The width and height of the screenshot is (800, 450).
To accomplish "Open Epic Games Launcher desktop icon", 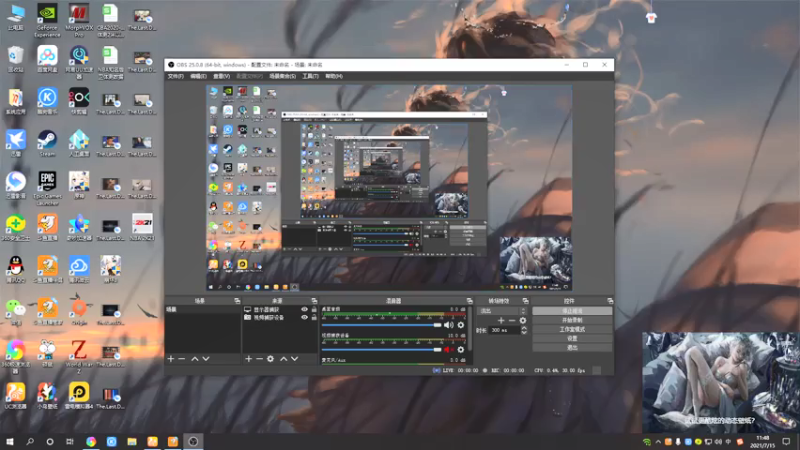I will (x=47, y=188).
